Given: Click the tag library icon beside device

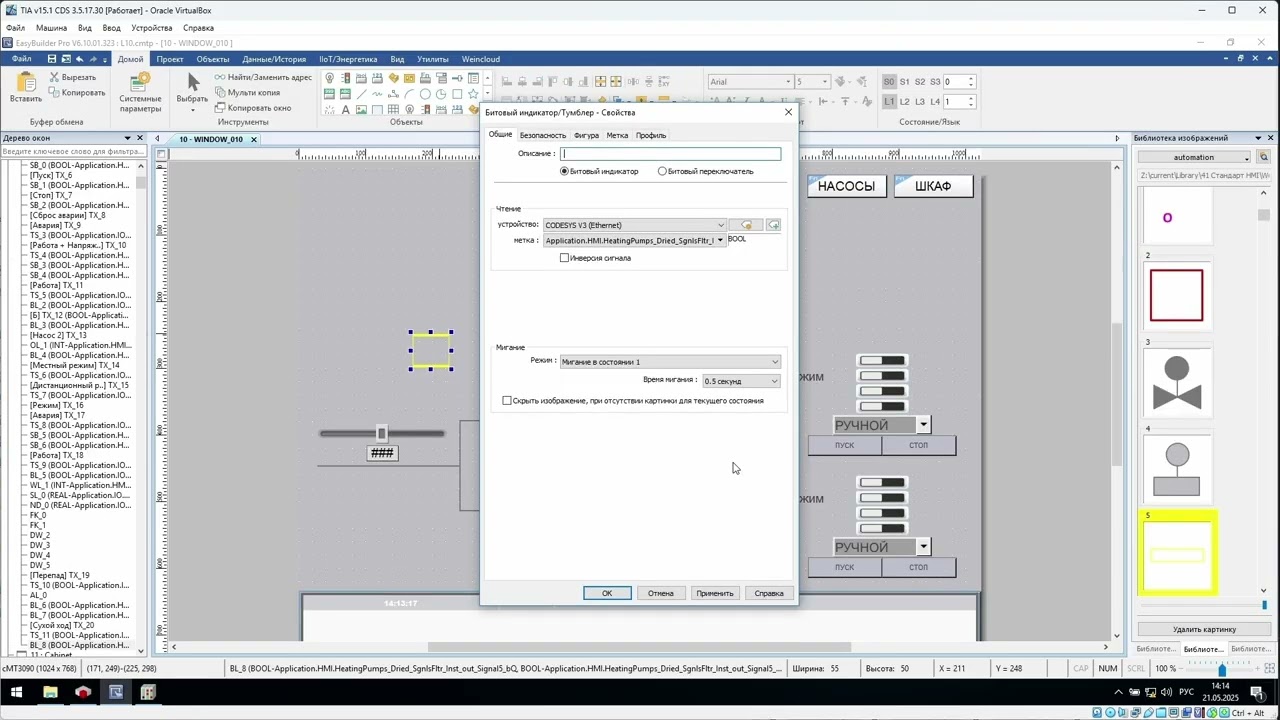Looking at the screenshot, I should tap(745, 225).
